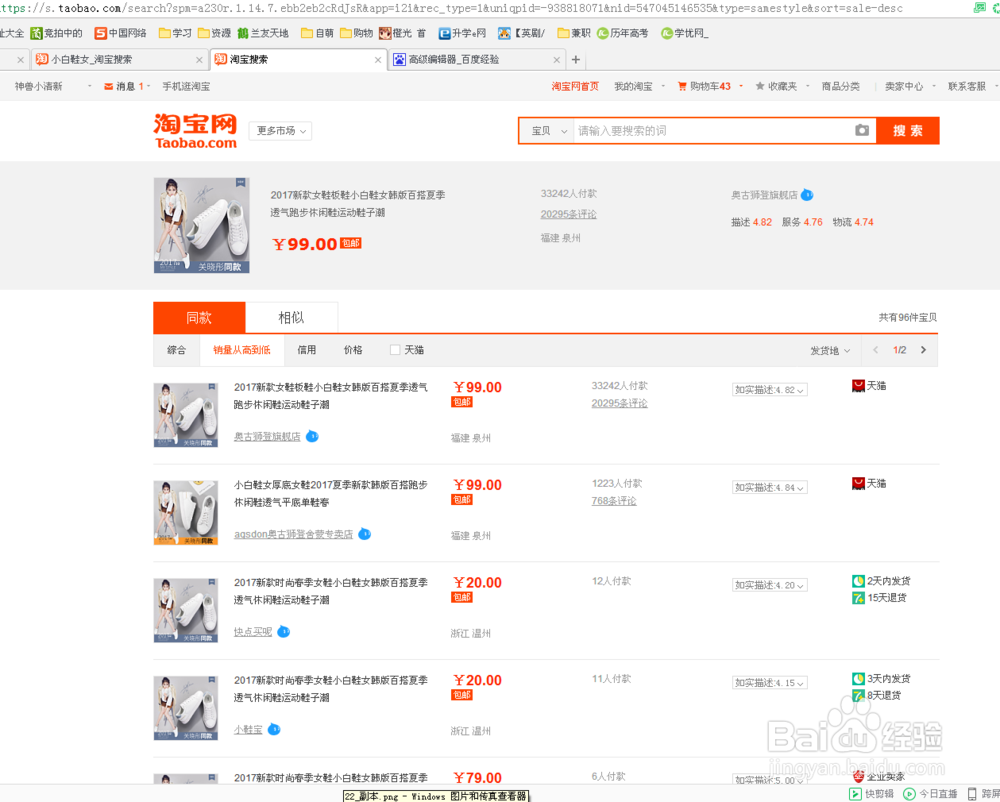Screen dimensions: 1000x802
Task: Close the 小白鞋女_淘宝搜索 tab
Action: (x=199, y=60)
